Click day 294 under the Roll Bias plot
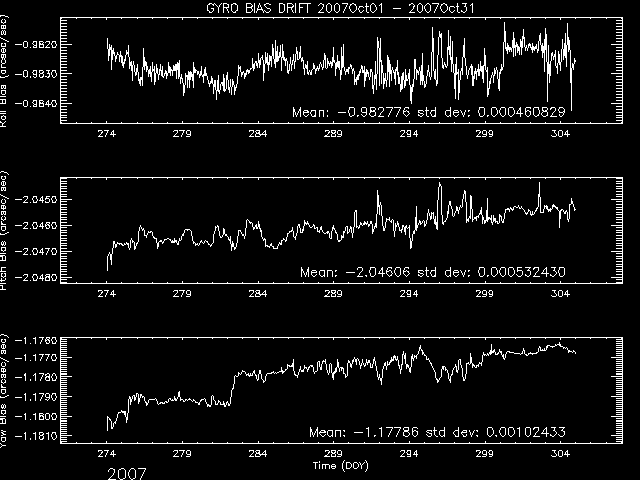 pyautogui.click(x=409, y=133)
